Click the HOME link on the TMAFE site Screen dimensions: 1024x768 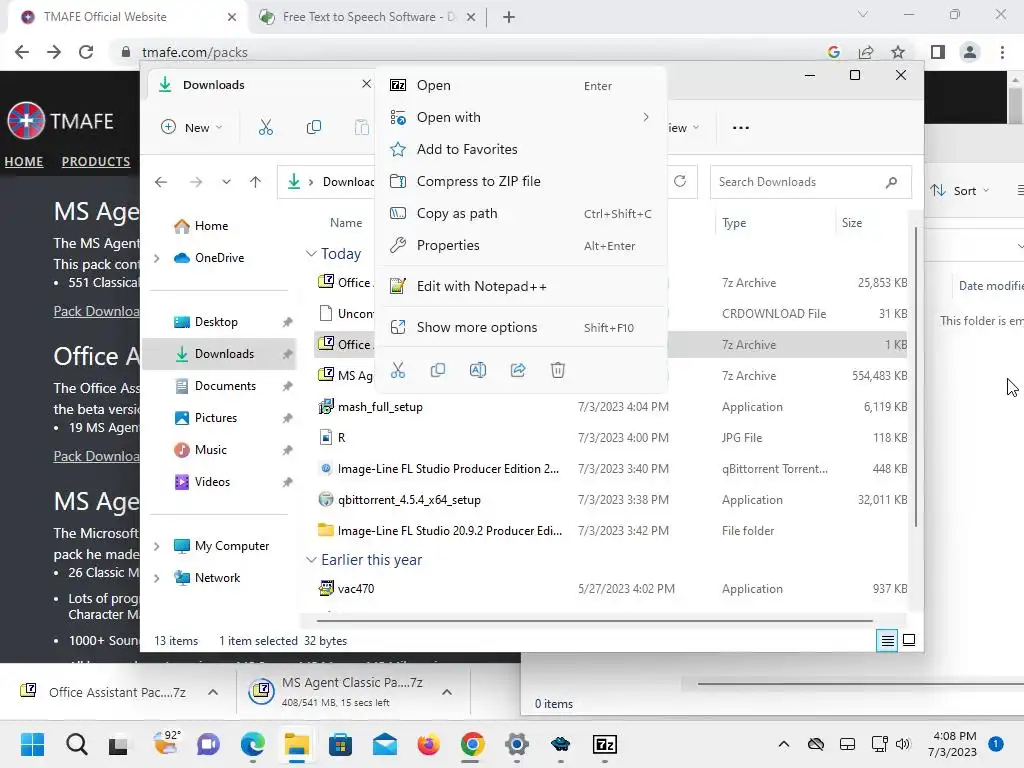(24, 161)
